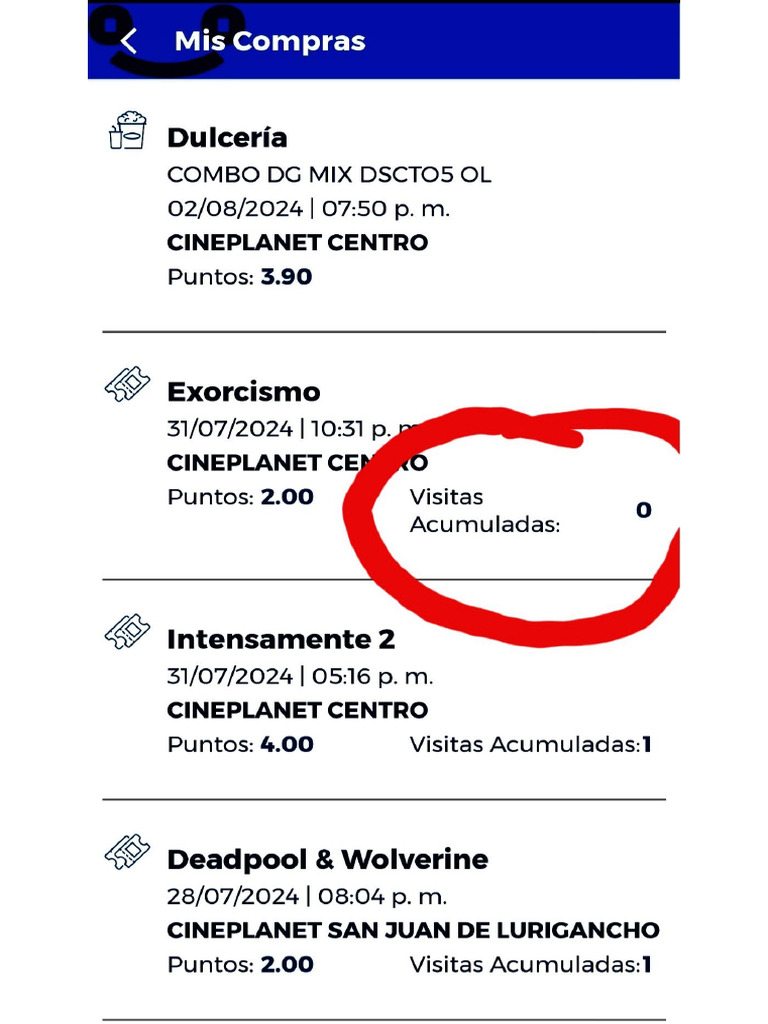Tap Dulcería Puntos 3.90 value
The width and height of the screenshot is (768, 1024).
286,276
